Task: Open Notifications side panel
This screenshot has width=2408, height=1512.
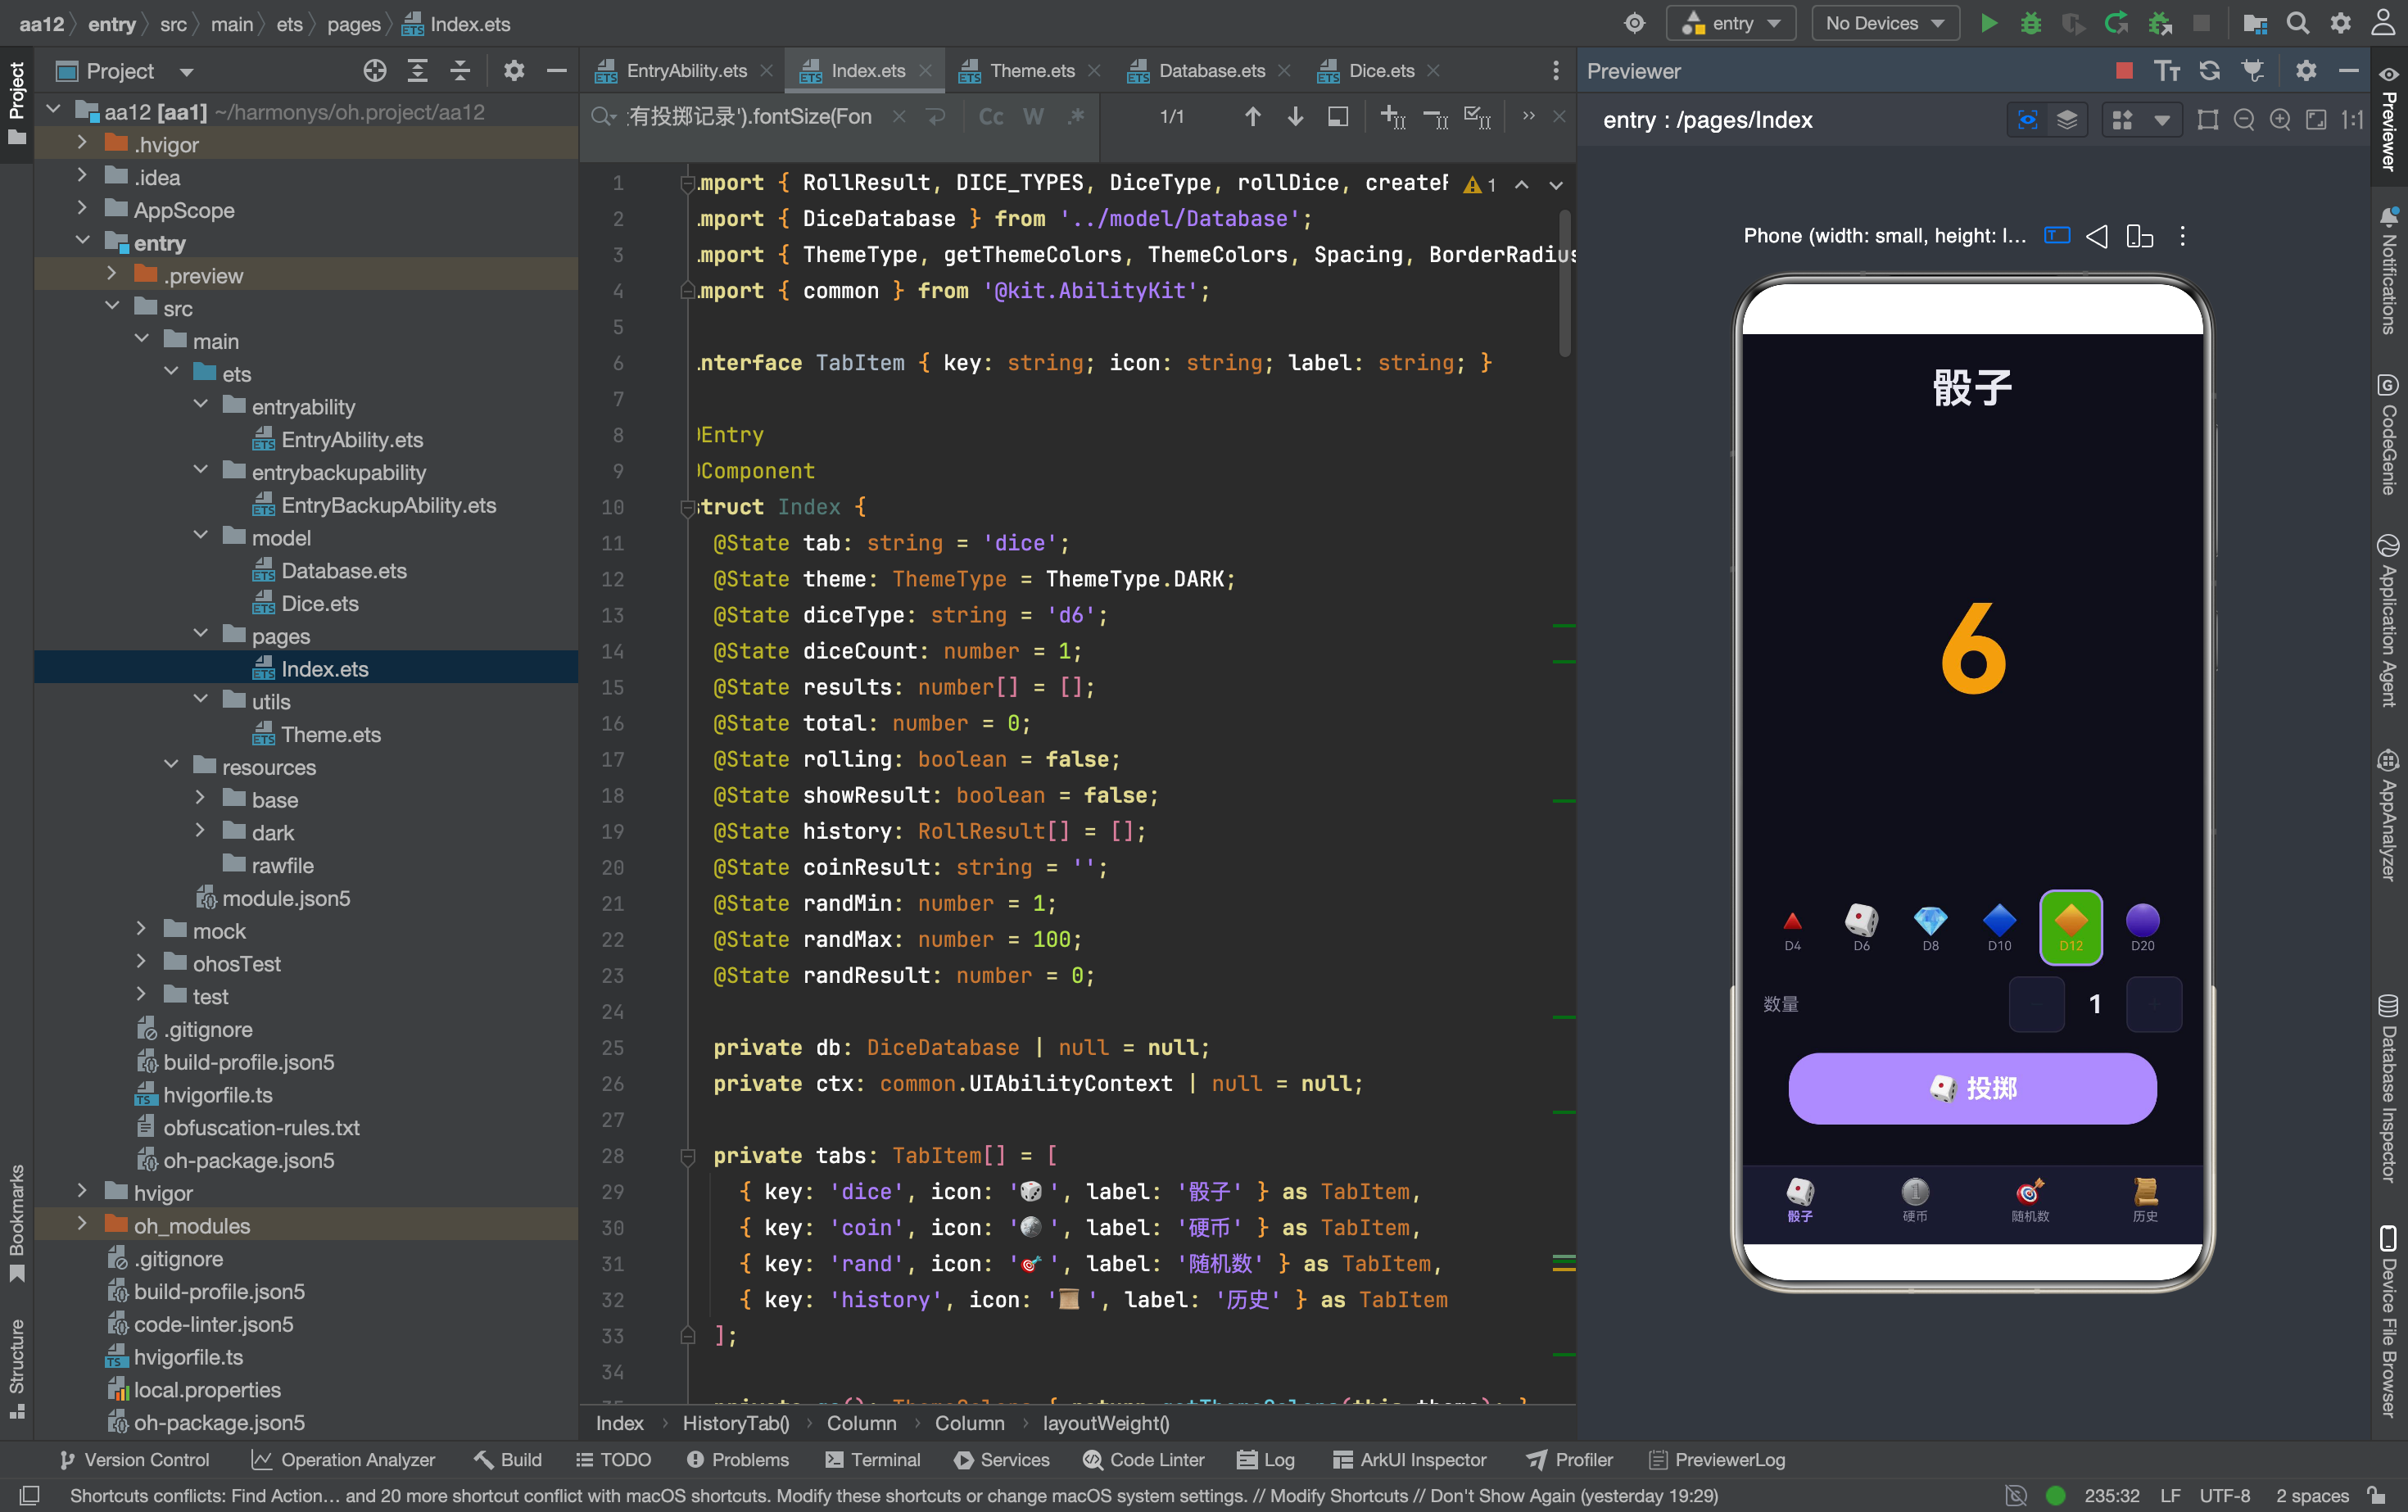Action: click(2388, 270)
